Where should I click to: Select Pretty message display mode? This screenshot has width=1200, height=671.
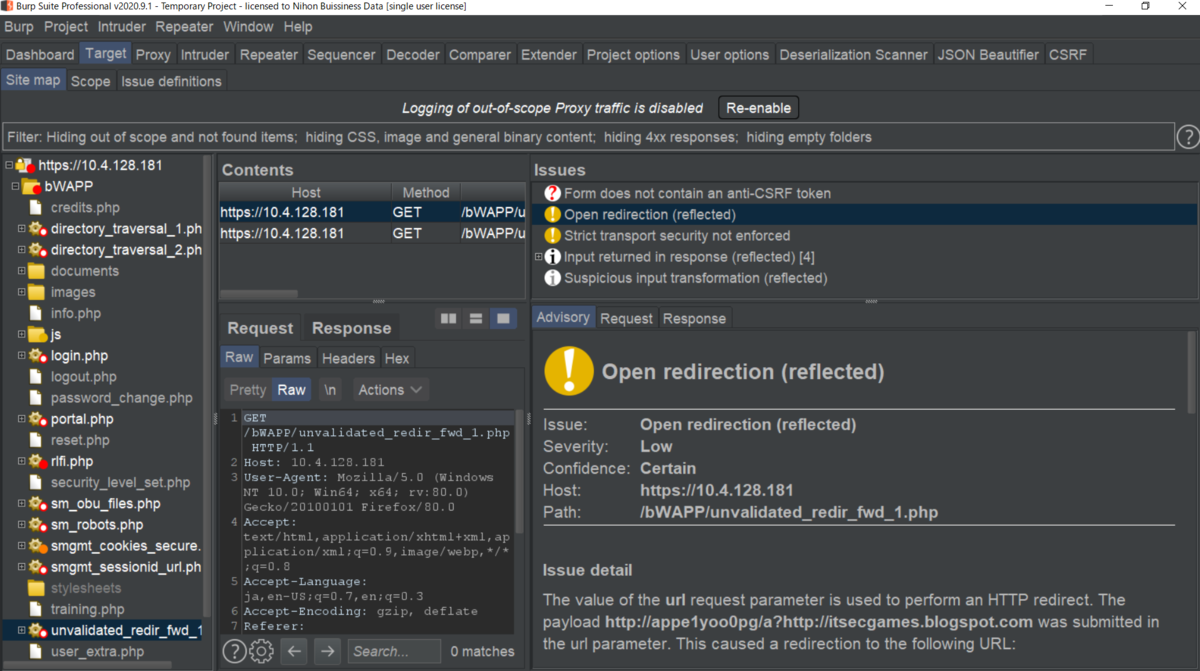coord(247,390)
